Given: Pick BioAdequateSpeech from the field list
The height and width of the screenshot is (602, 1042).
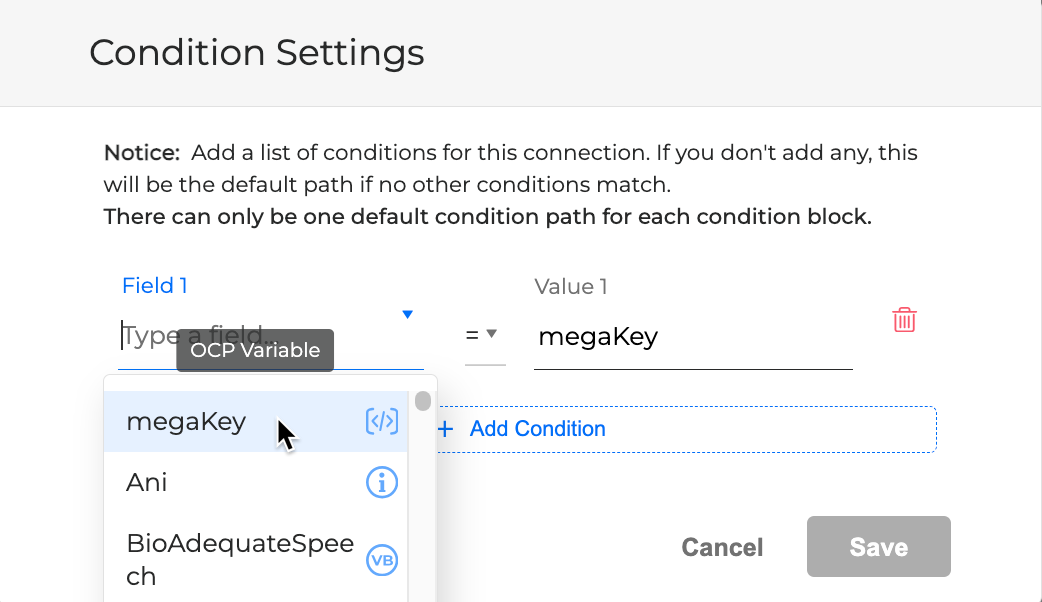Looking at the screenshot, I should 240,560.
